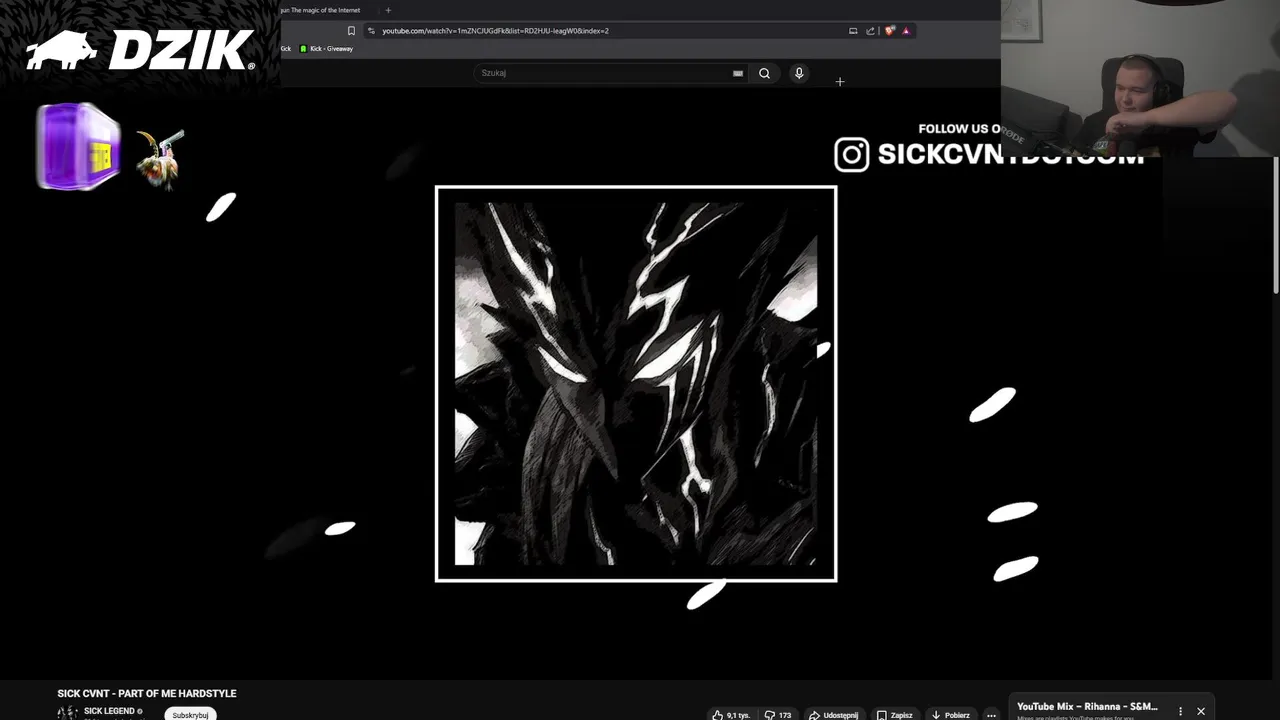Image resolution: width=1280 pixels, height=720 pixels.
Task: Open the Kick - Giveaway bookmark
Action: (x=326, y=49)
